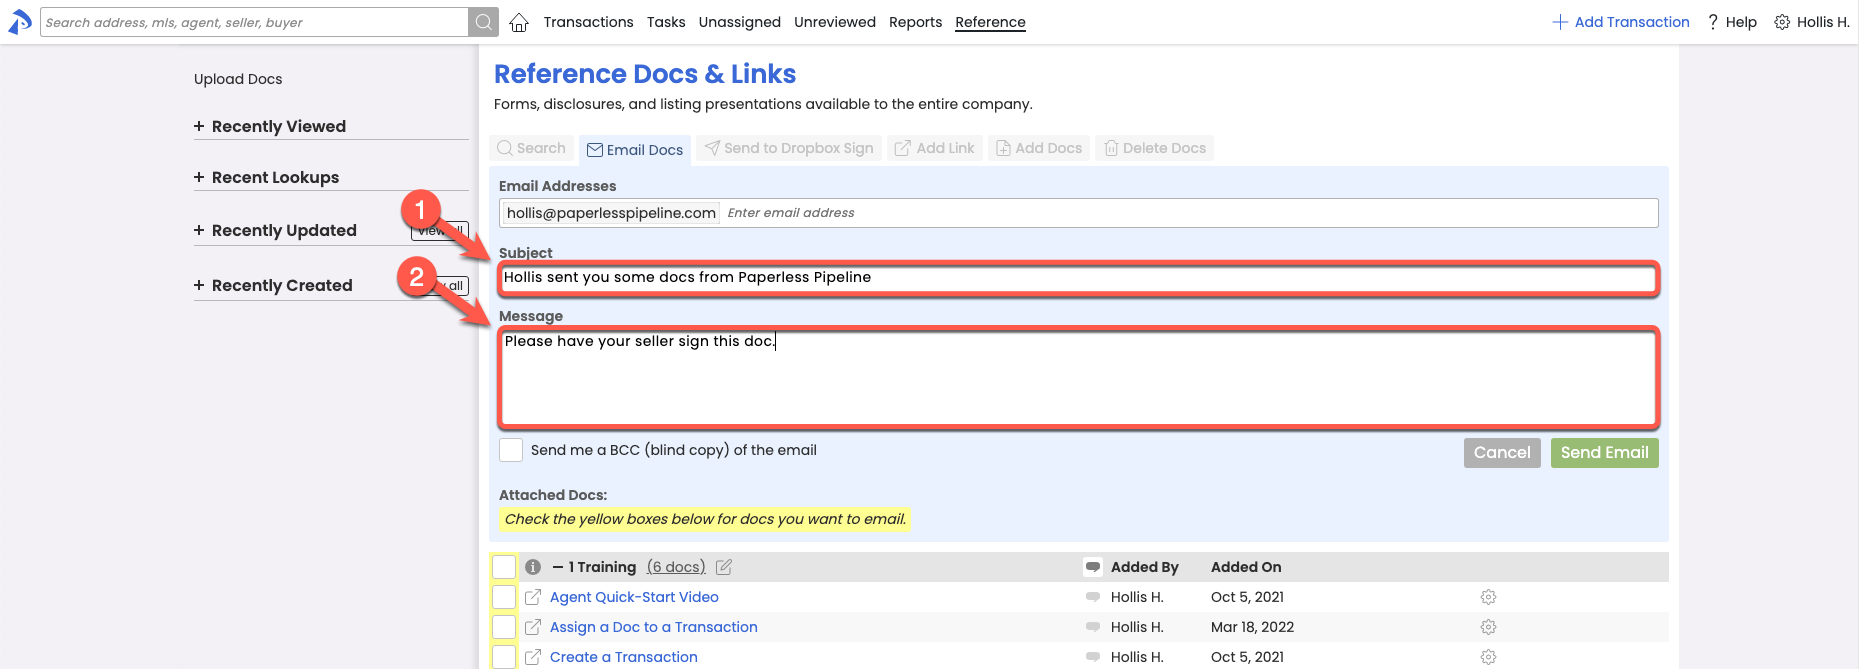Open gear menu for Create a Transaction row
The image size is (1859, 669).
coord(1488,657)
